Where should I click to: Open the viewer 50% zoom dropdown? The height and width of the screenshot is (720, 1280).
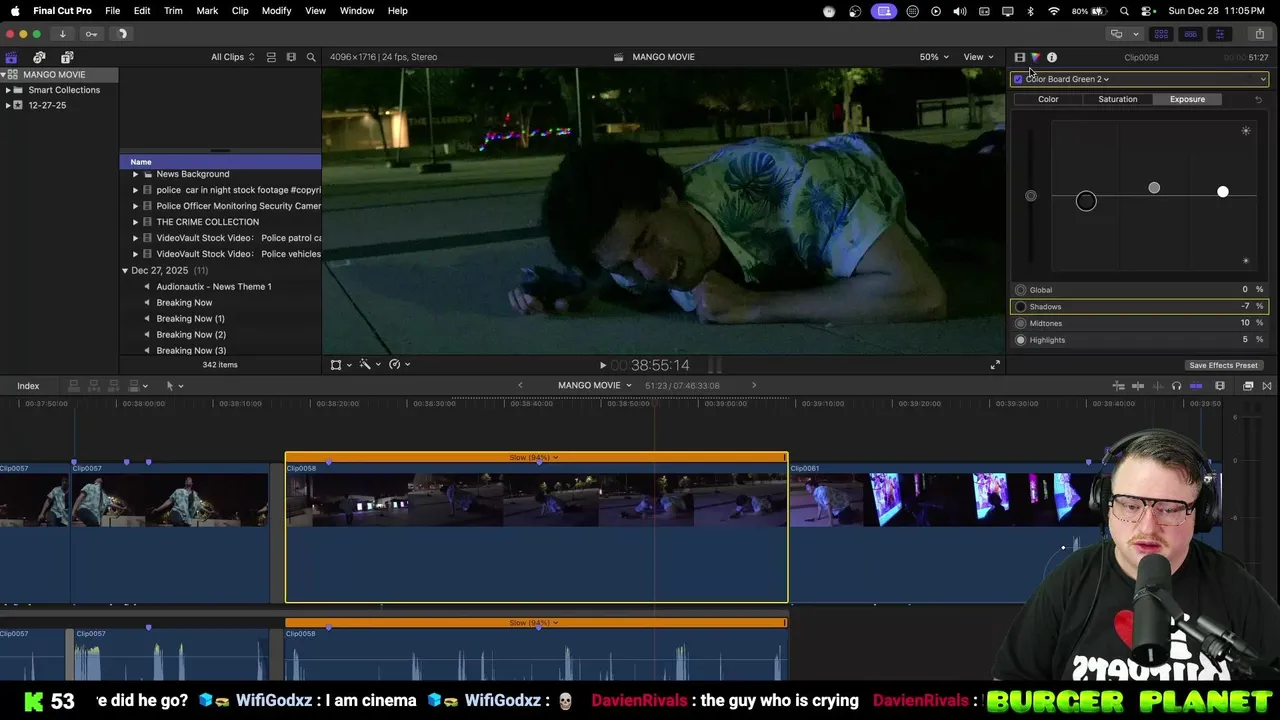pos(934,57)
